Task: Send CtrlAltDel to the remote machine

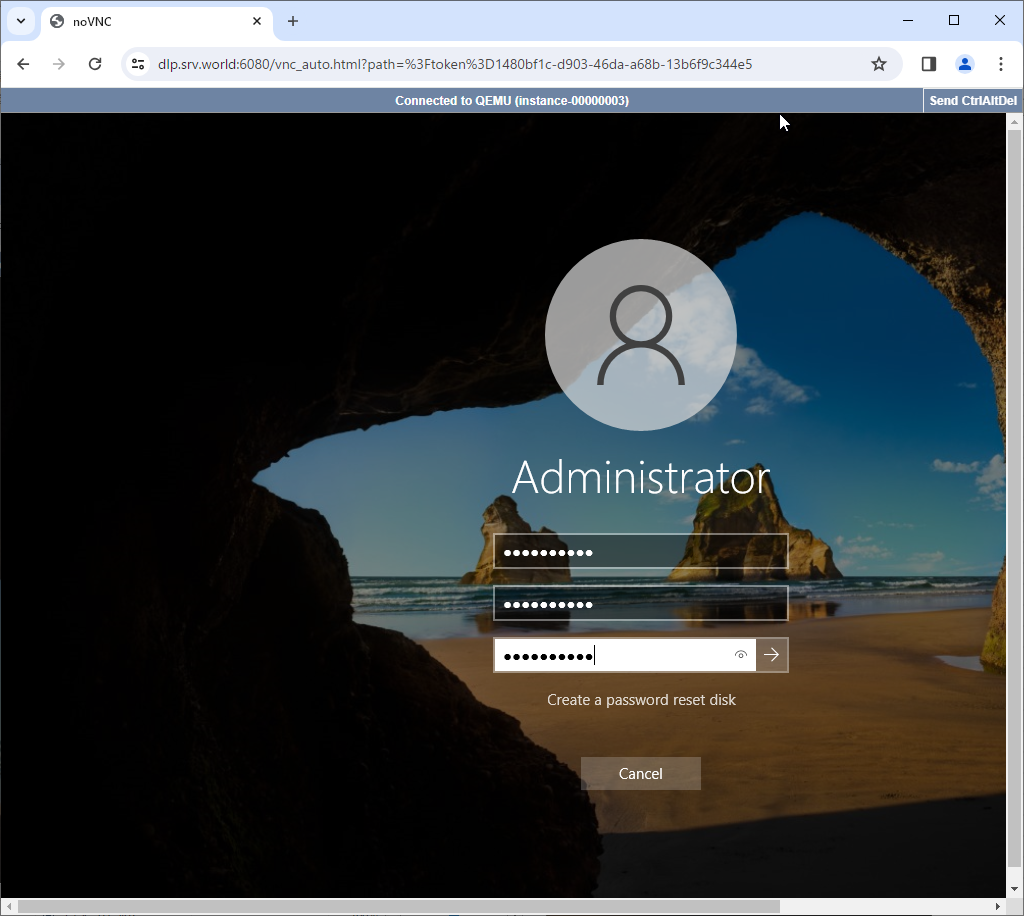Action: click(x=973, y=101)
